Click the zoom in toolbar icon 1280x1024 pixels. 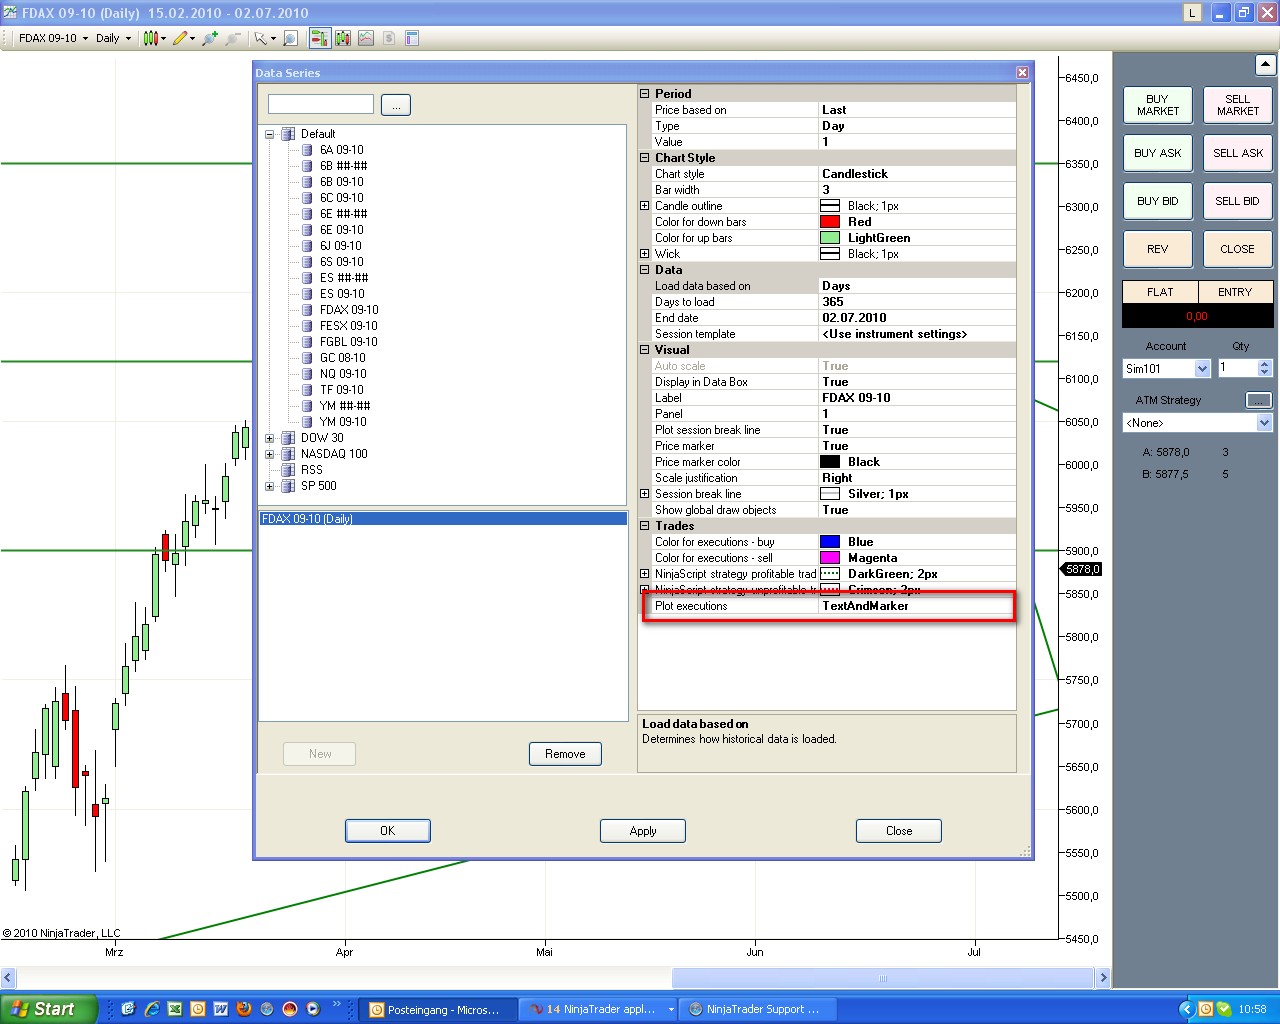(209, 38)
